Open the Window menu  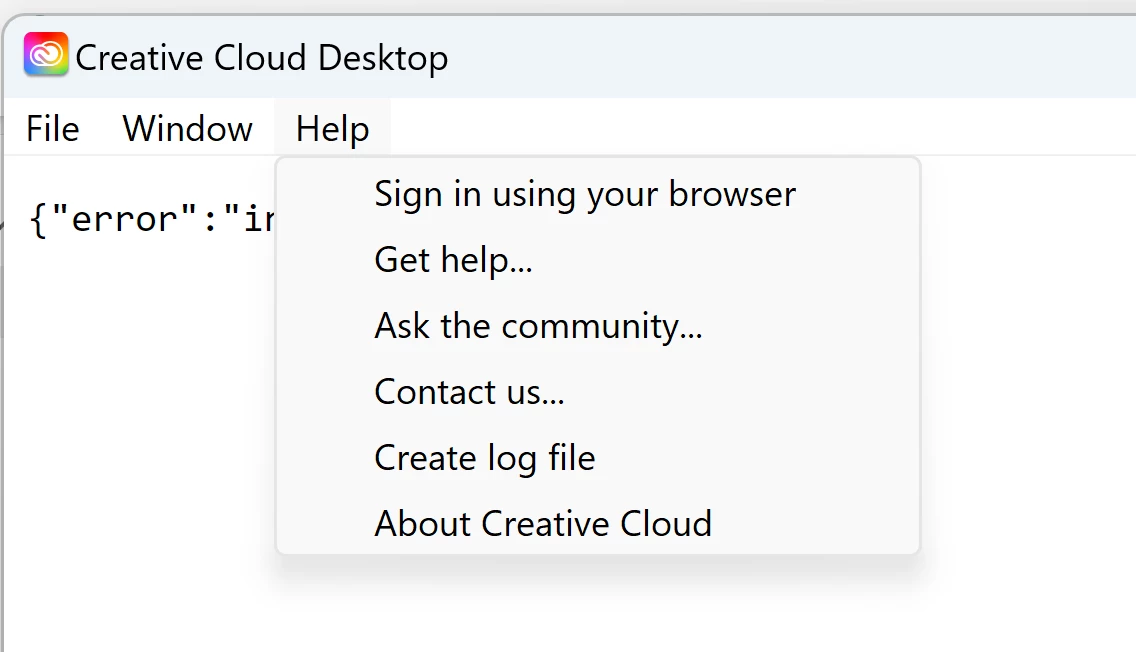pyautogui.click(x=188, y=128)
